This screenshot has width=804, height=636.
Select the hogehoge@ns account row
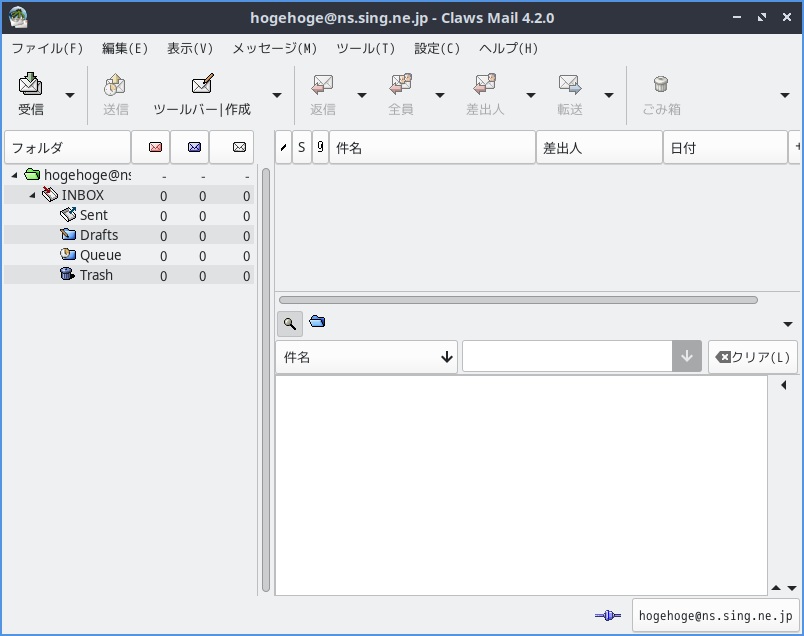(x=129, y=175)
